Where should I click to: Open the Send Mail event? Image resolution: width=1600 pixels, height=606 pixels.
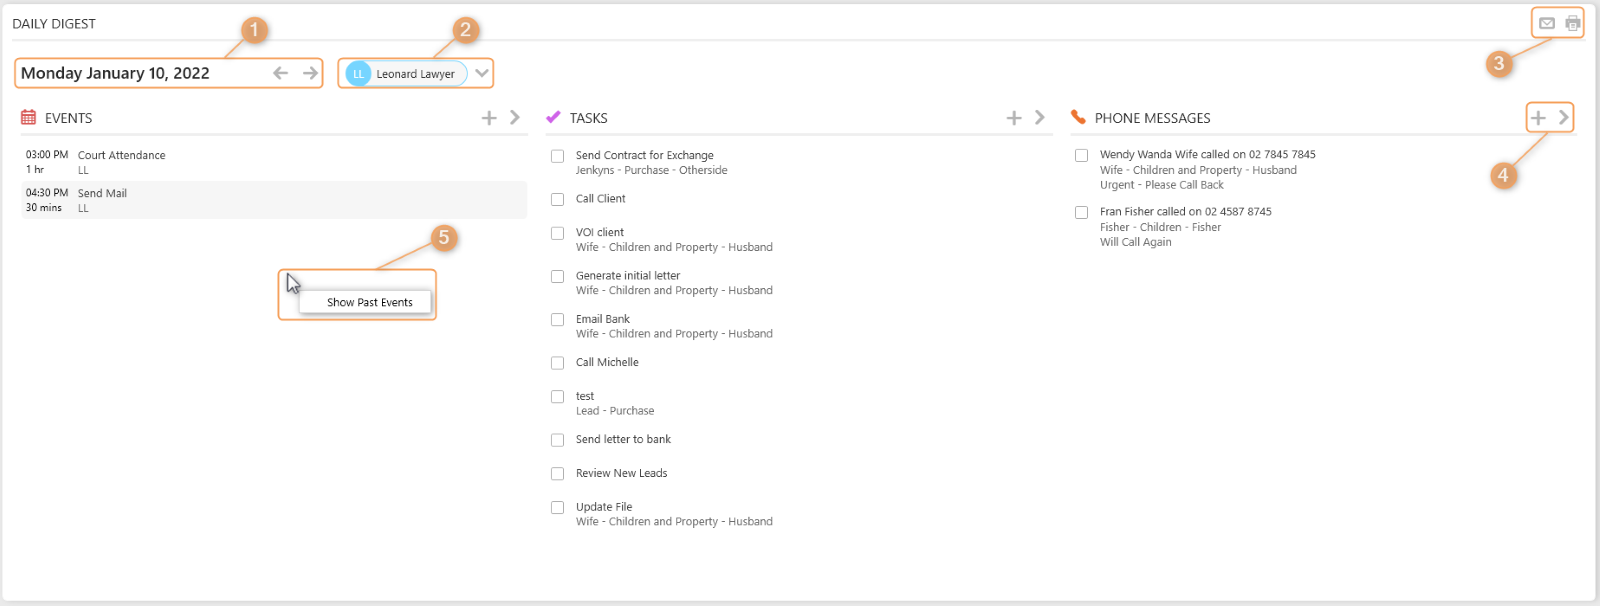coord(102,194)
